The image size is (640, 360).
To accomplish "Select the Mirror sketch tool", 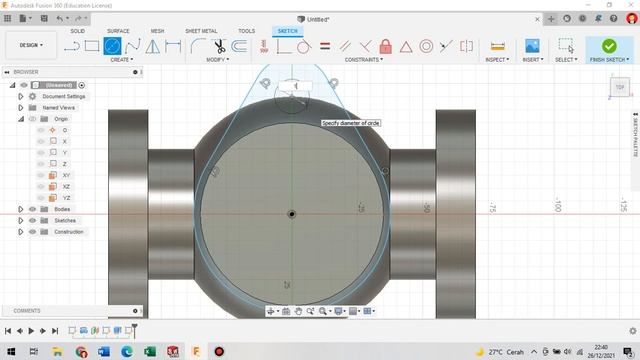I will click(153, 46).
